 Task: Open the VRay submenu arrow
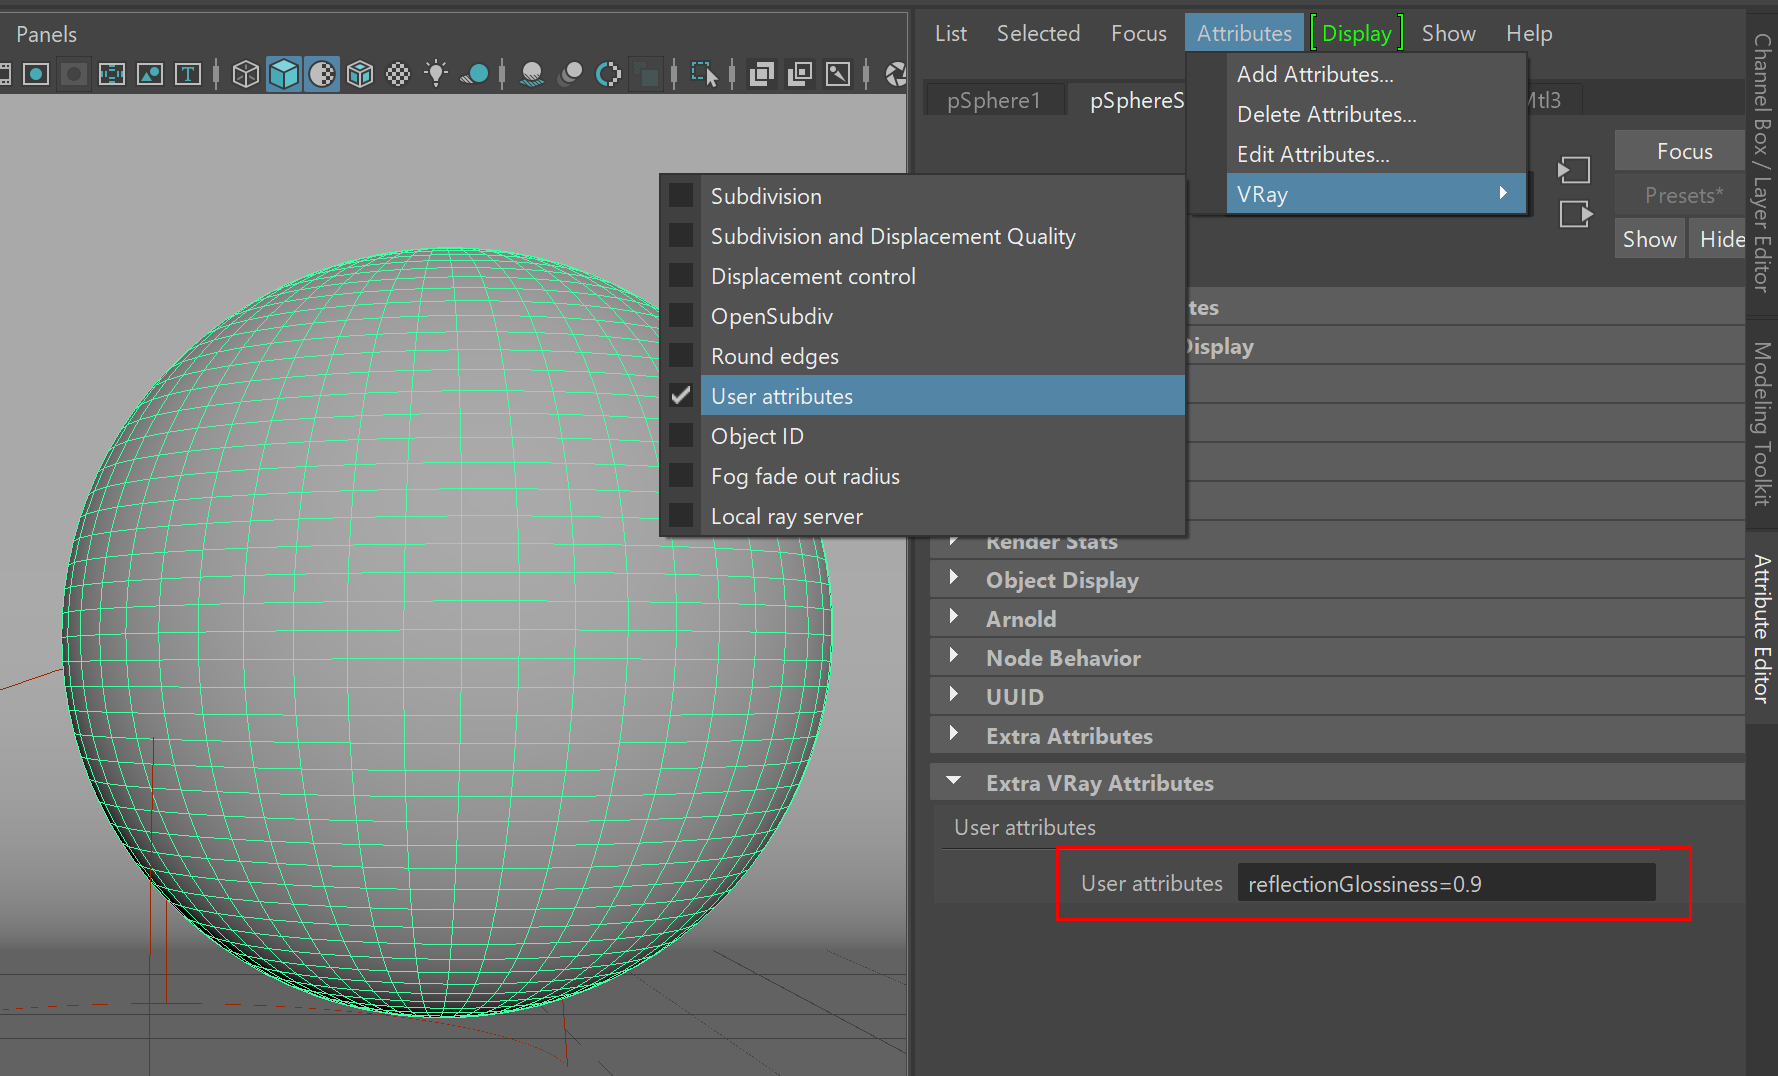[x=1503, y=193]
